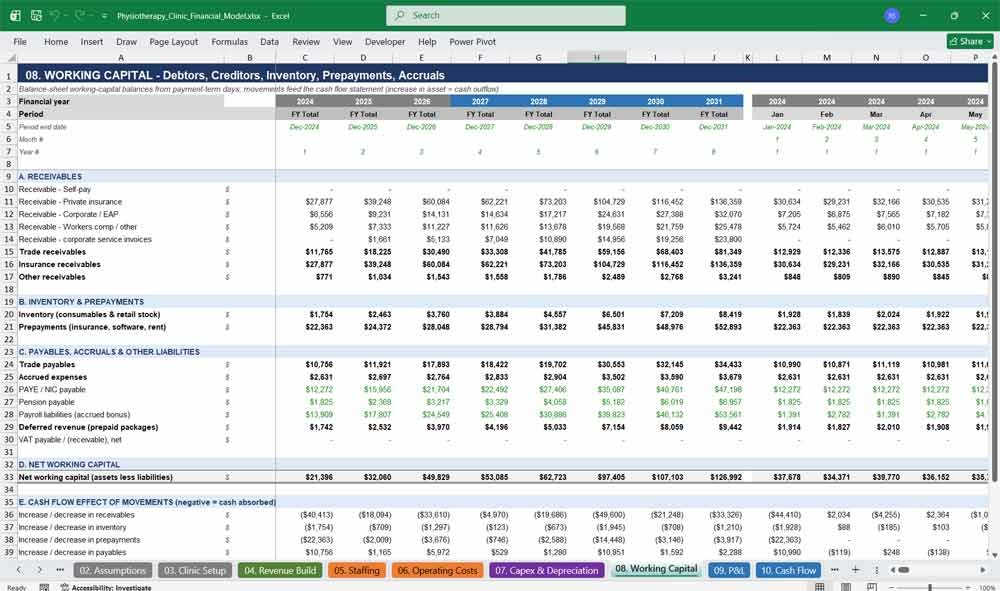Switch to the 10. Cash Flow sheet
The width and height of the screenshot is (1000, 591).
[x=788, y=571]
